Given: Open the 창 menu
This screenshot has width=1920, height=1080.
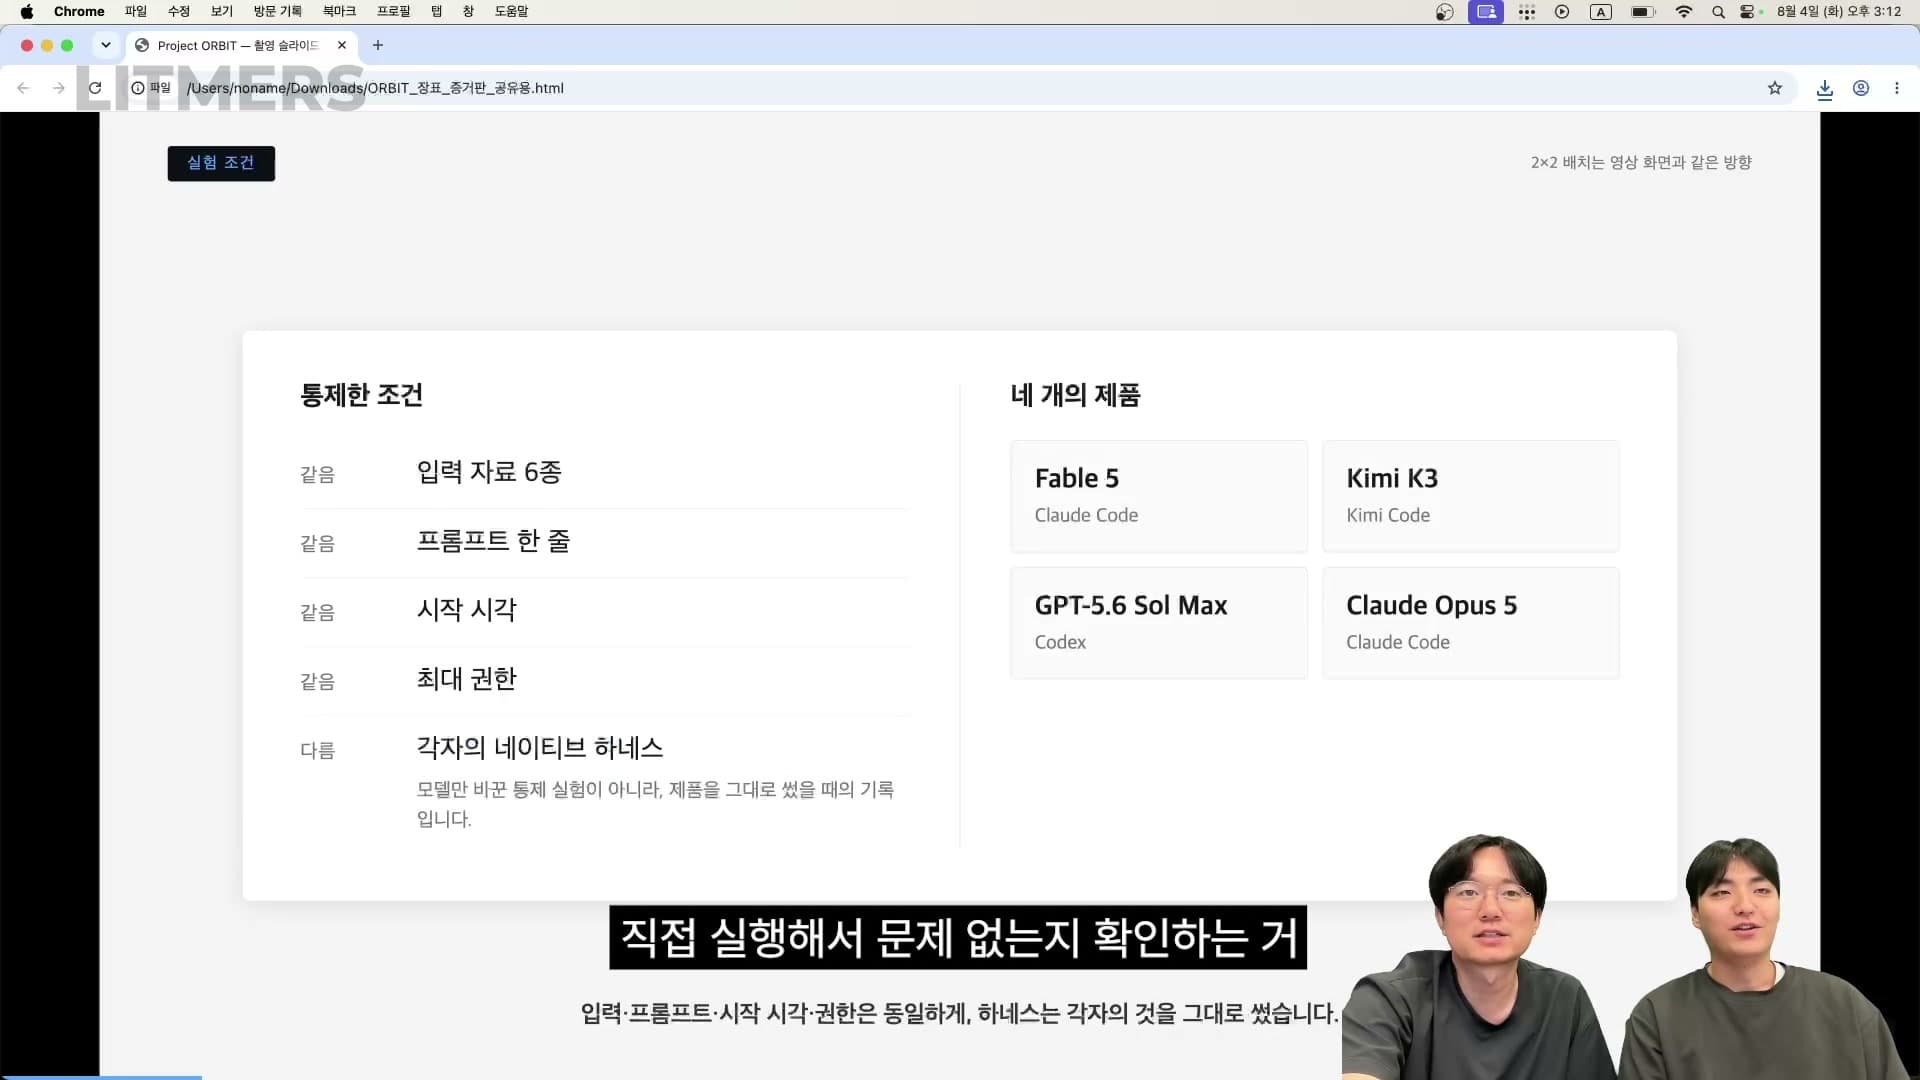Looking at the screenshot, I should (468, 12).
